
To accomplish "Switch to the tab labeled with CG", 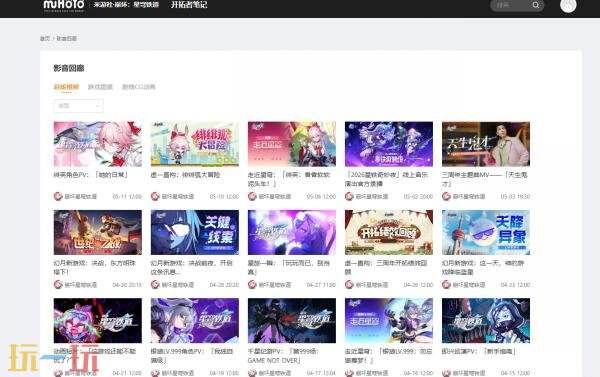I will [x=139, y=87].
